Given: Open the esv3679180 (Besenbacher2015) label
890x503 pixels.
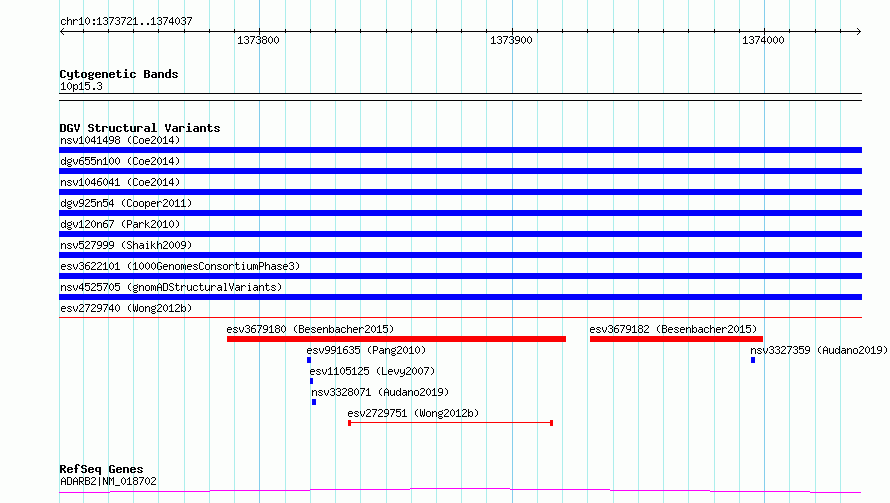Looking at the screenshot, I should [310, 329].
